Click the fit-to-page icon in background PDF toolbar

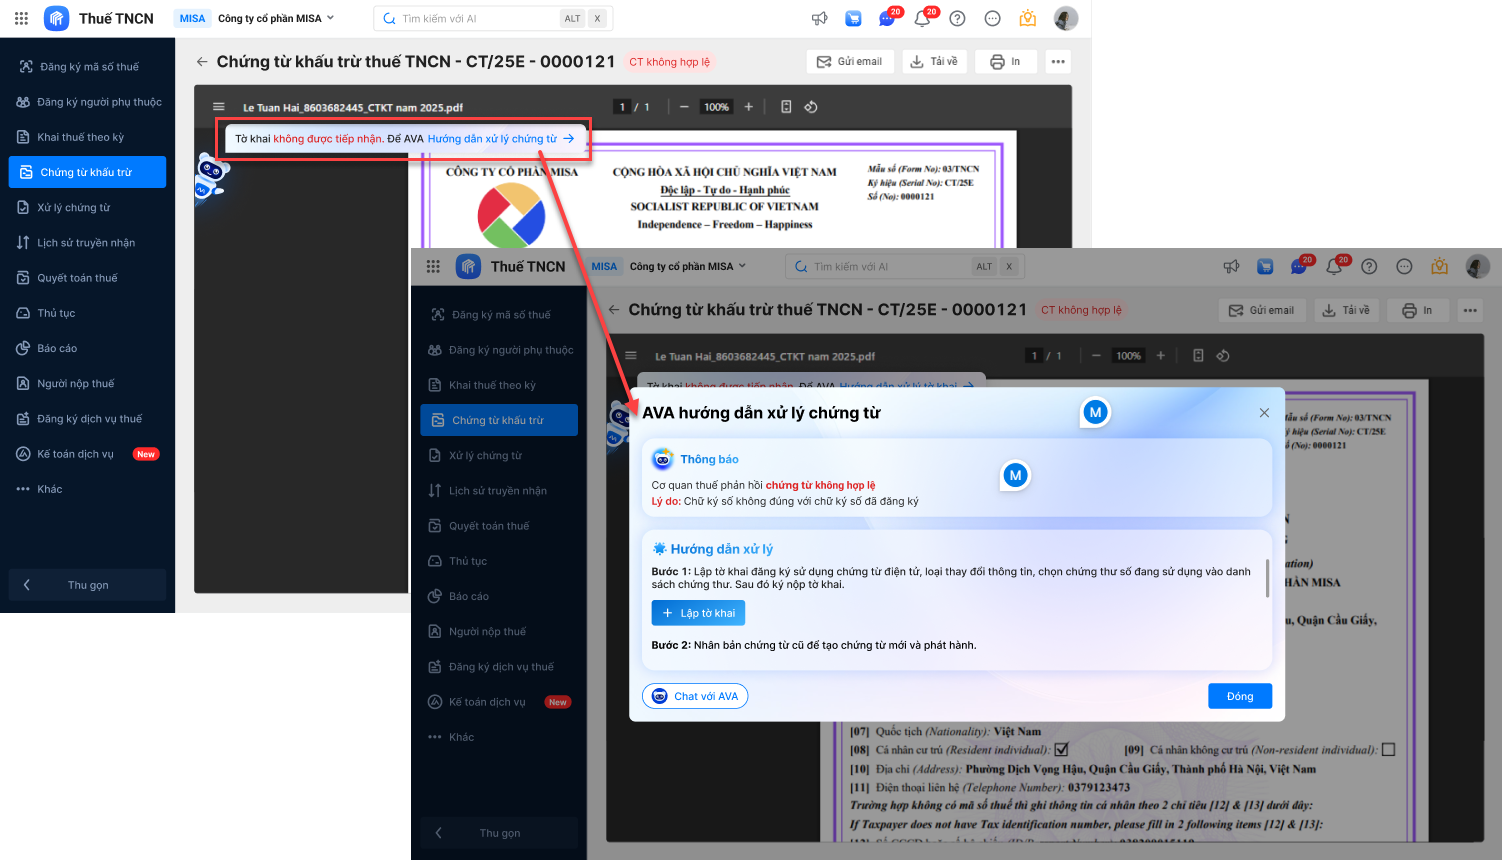coord(786,107)
